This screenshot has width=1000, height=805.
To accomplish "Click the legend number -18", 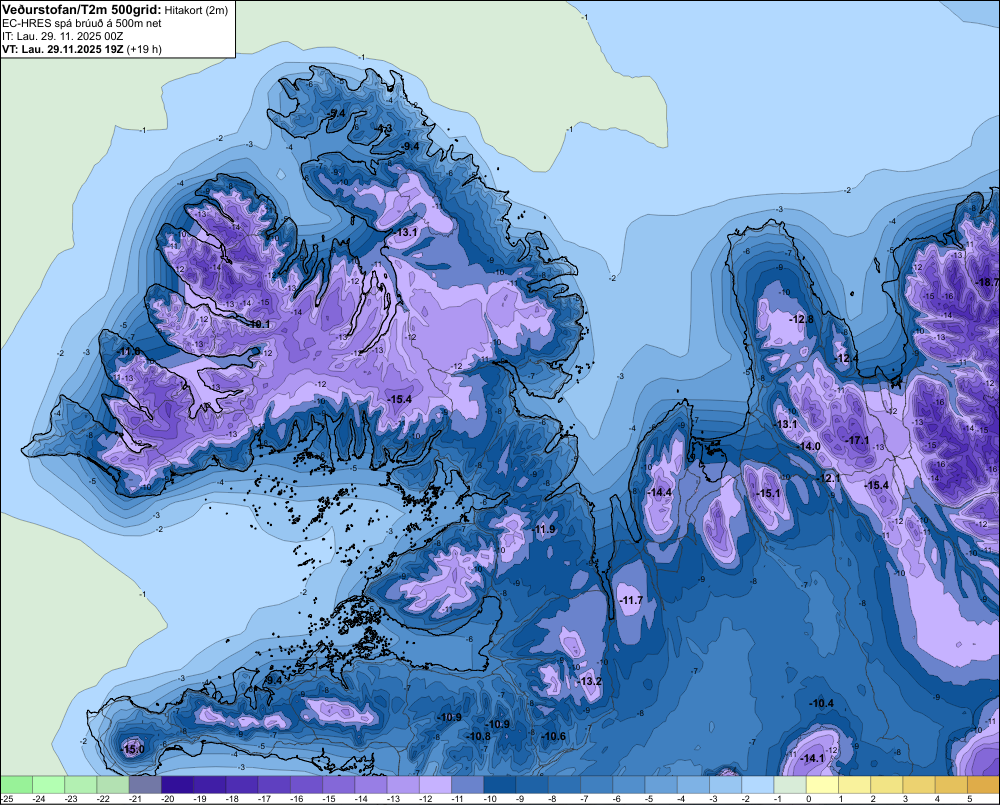I will (x=233, y=799).
